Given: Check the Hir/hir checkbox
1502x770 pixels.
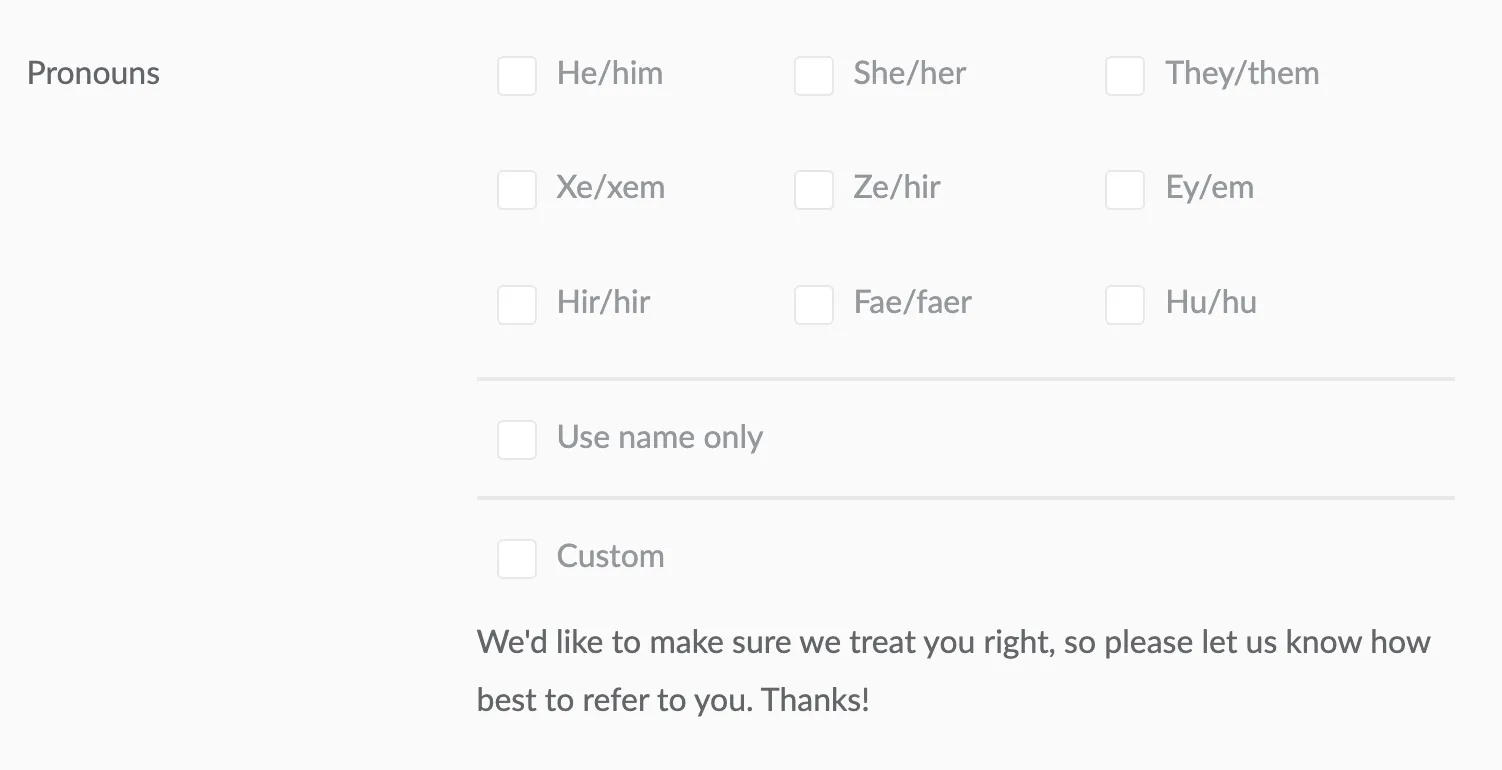Looking at the screenshot, I should (517, 304).
